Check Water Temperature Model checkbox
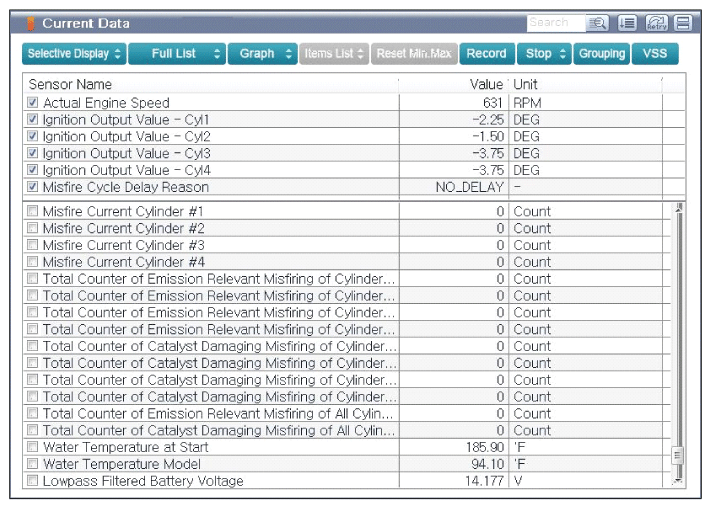This screenshot has width=711, height=509. click(32, 463)
